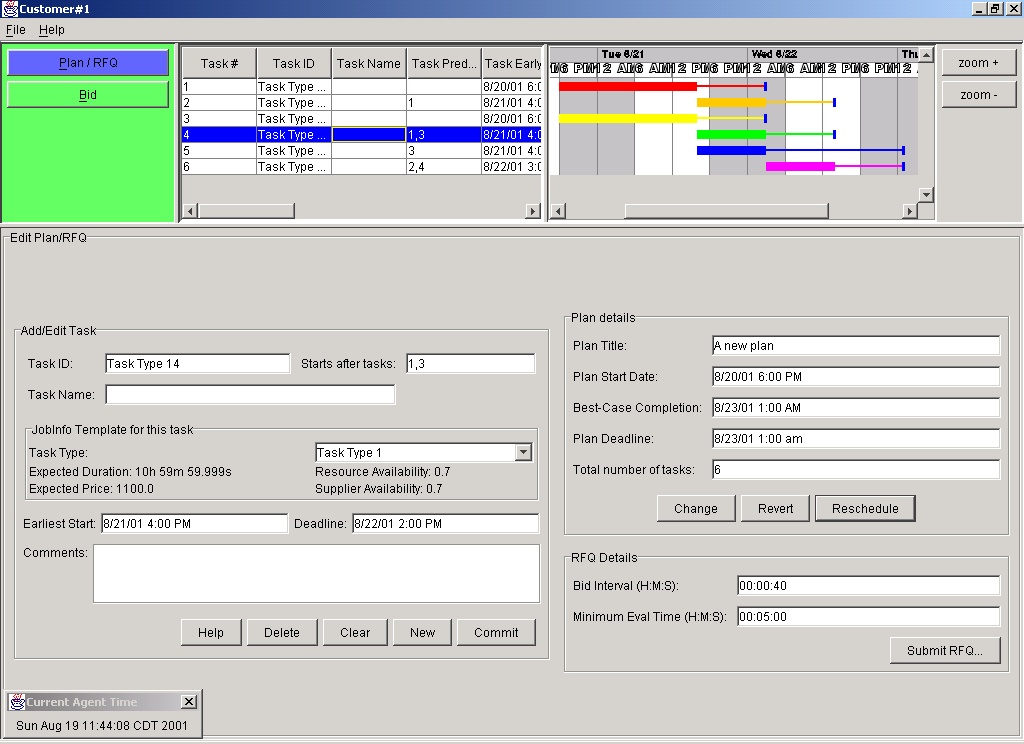Screen dimensions: 1024x744
Task: Select task row 1 in the table
Action: click(x=362, y=87)
